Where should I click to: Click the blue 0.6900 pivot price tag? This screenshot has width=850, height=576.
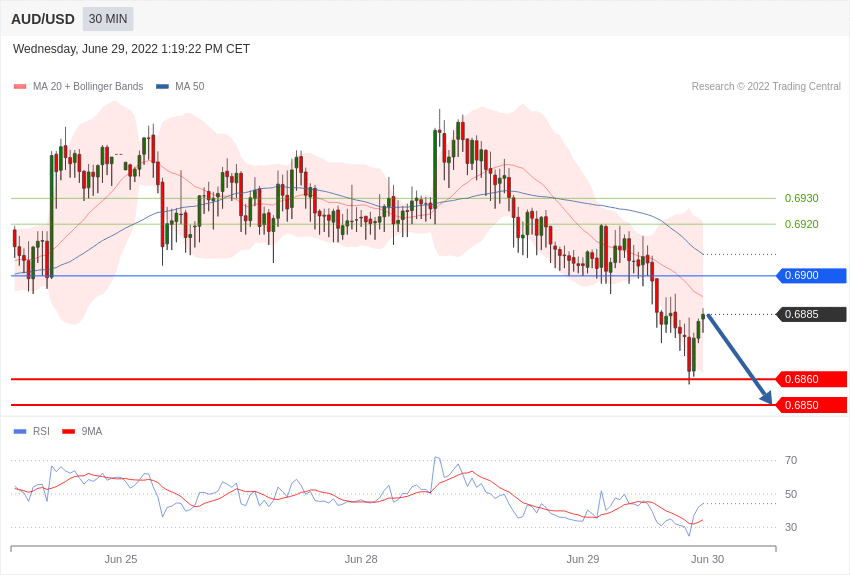click(x=812, y=275)
